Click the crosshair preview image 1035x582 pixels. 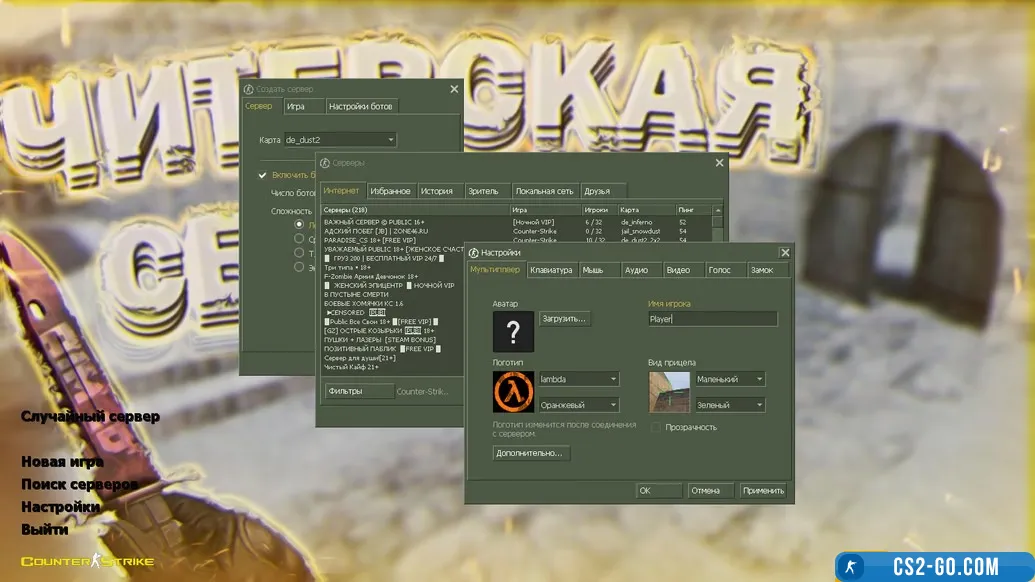pos(669,392)
